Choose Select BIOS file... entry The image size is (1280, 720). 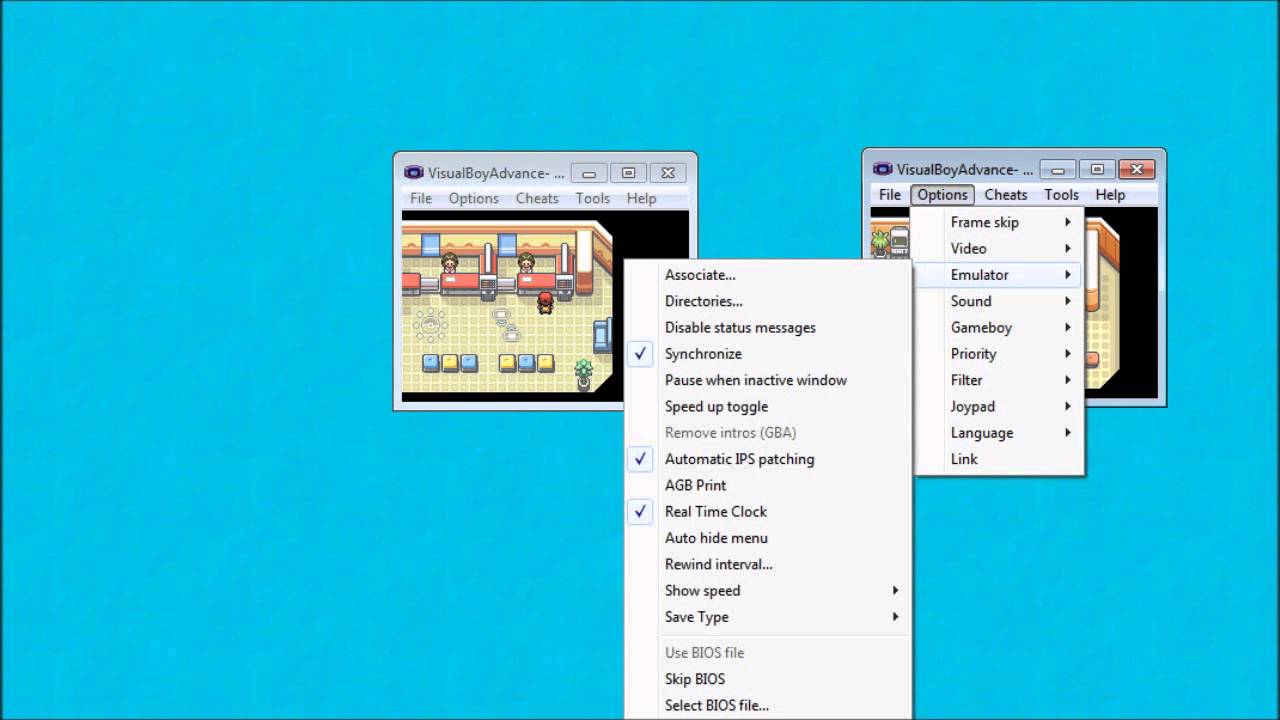point(767,705)
